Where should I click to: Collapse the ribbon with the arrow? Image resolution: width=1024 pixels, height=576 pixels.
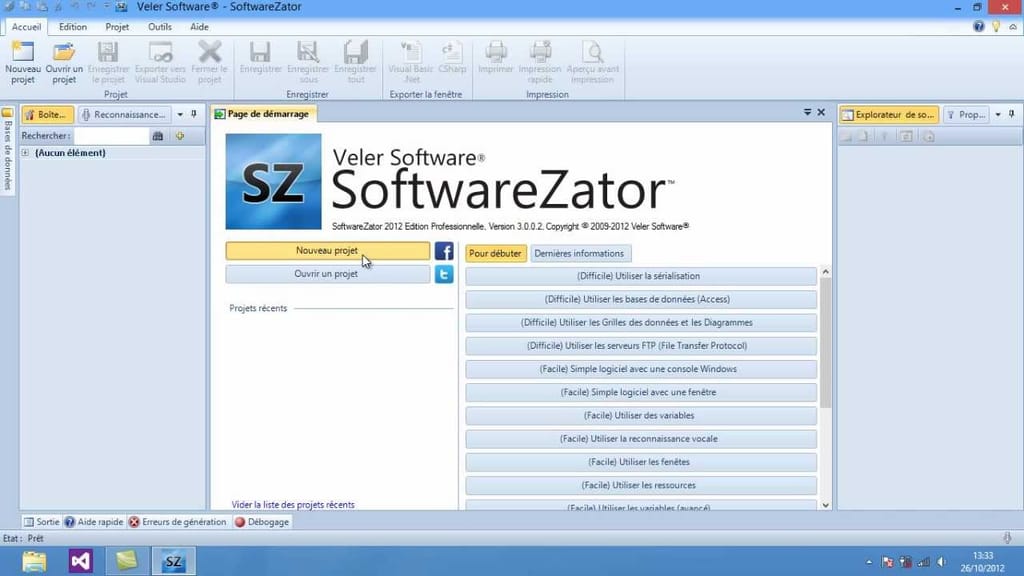1013,27
